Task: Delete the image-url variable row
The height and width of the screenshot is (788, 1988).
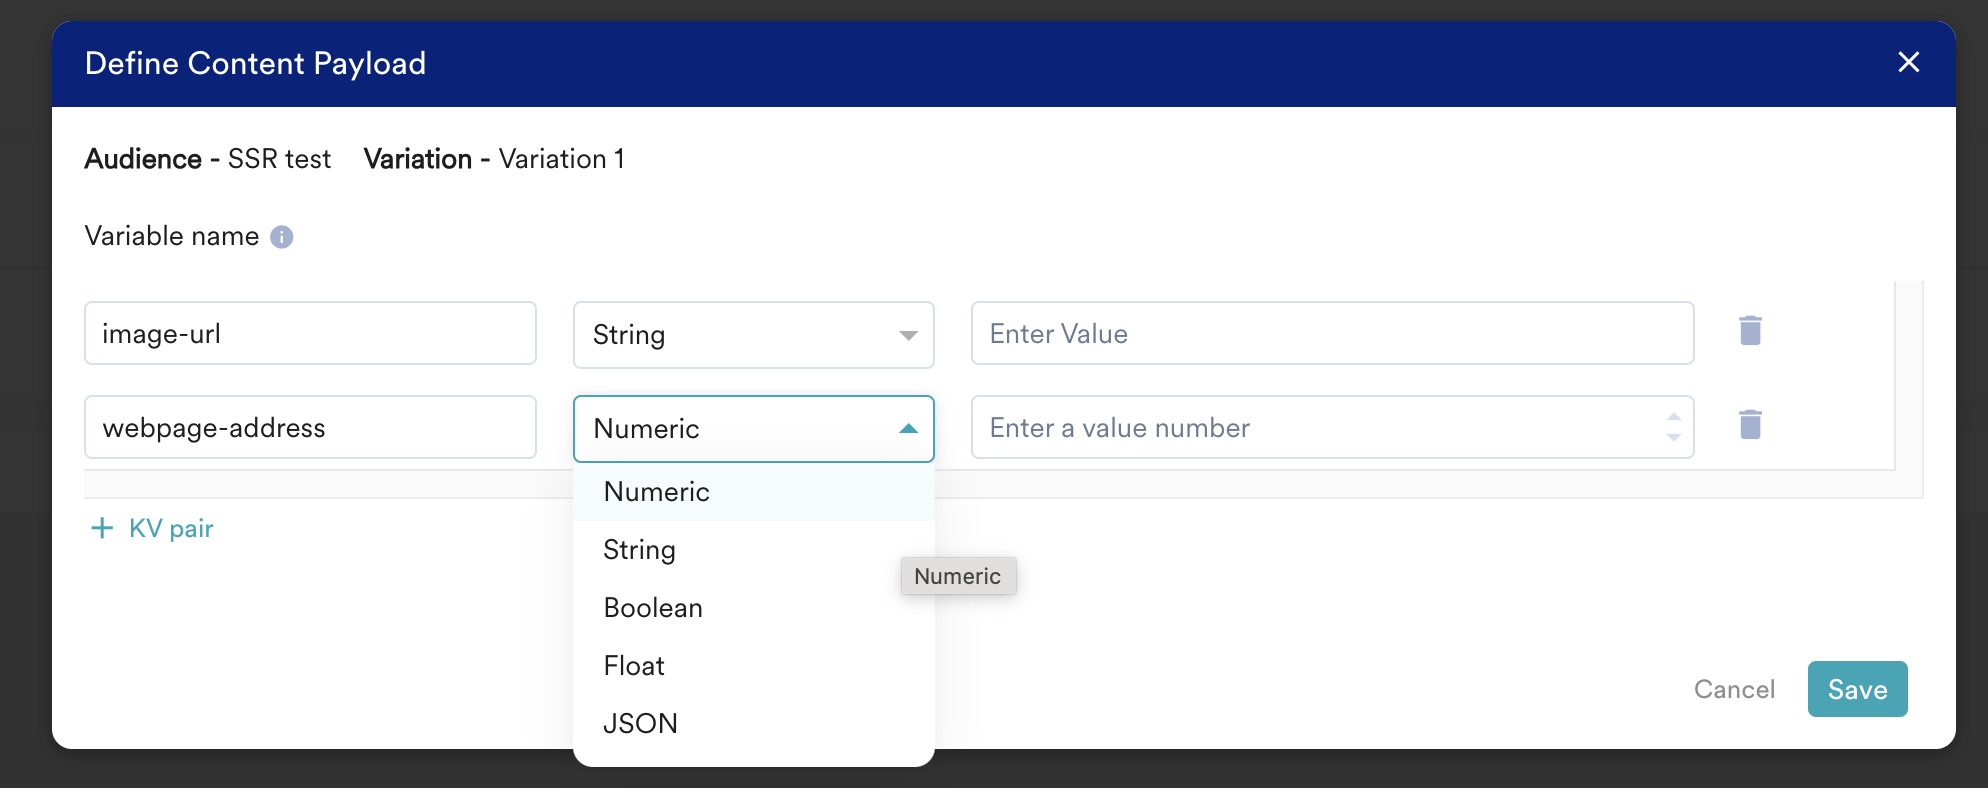Action: [x=1750, y=331]
